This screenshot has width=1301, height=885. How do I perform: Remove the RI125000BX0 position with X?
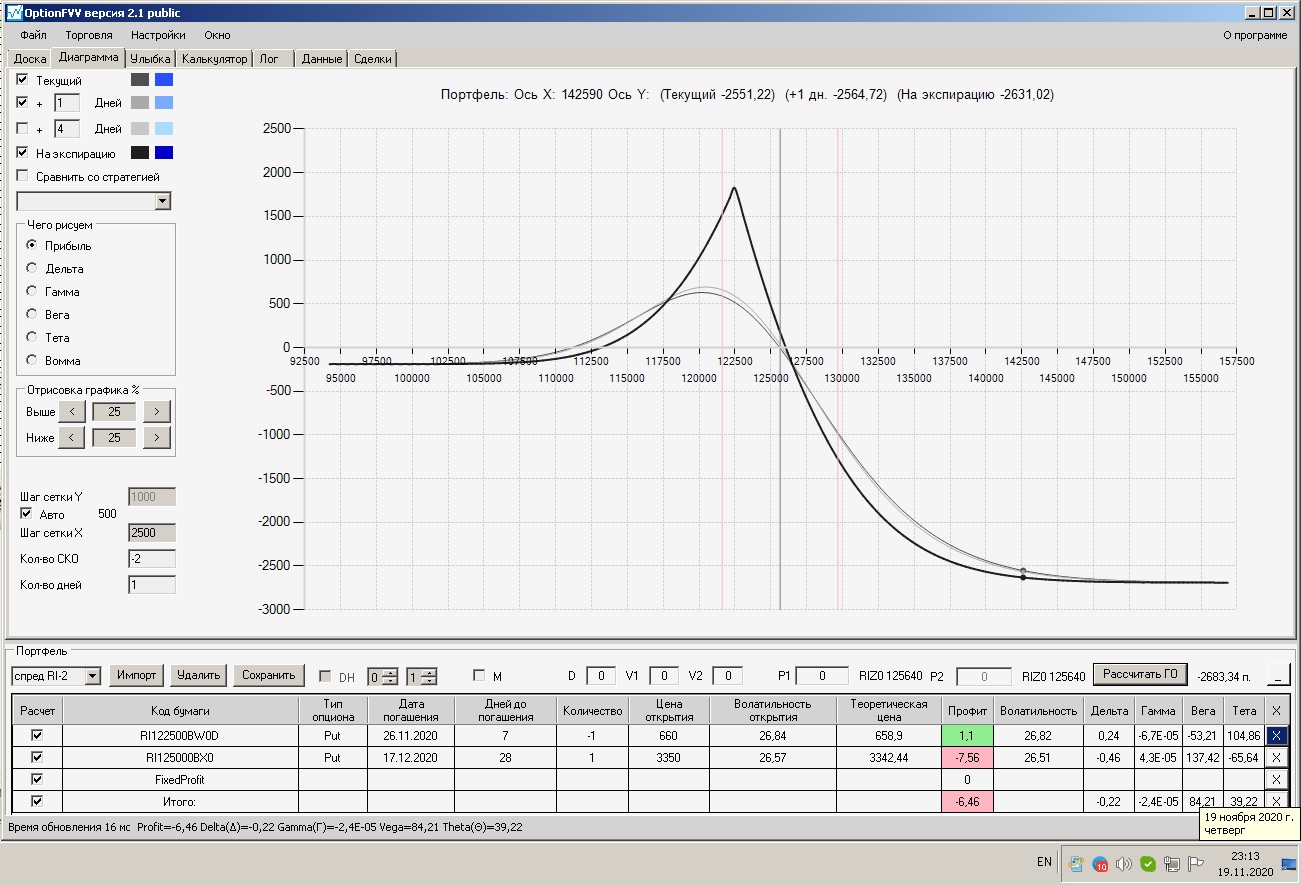[1276, 758]
